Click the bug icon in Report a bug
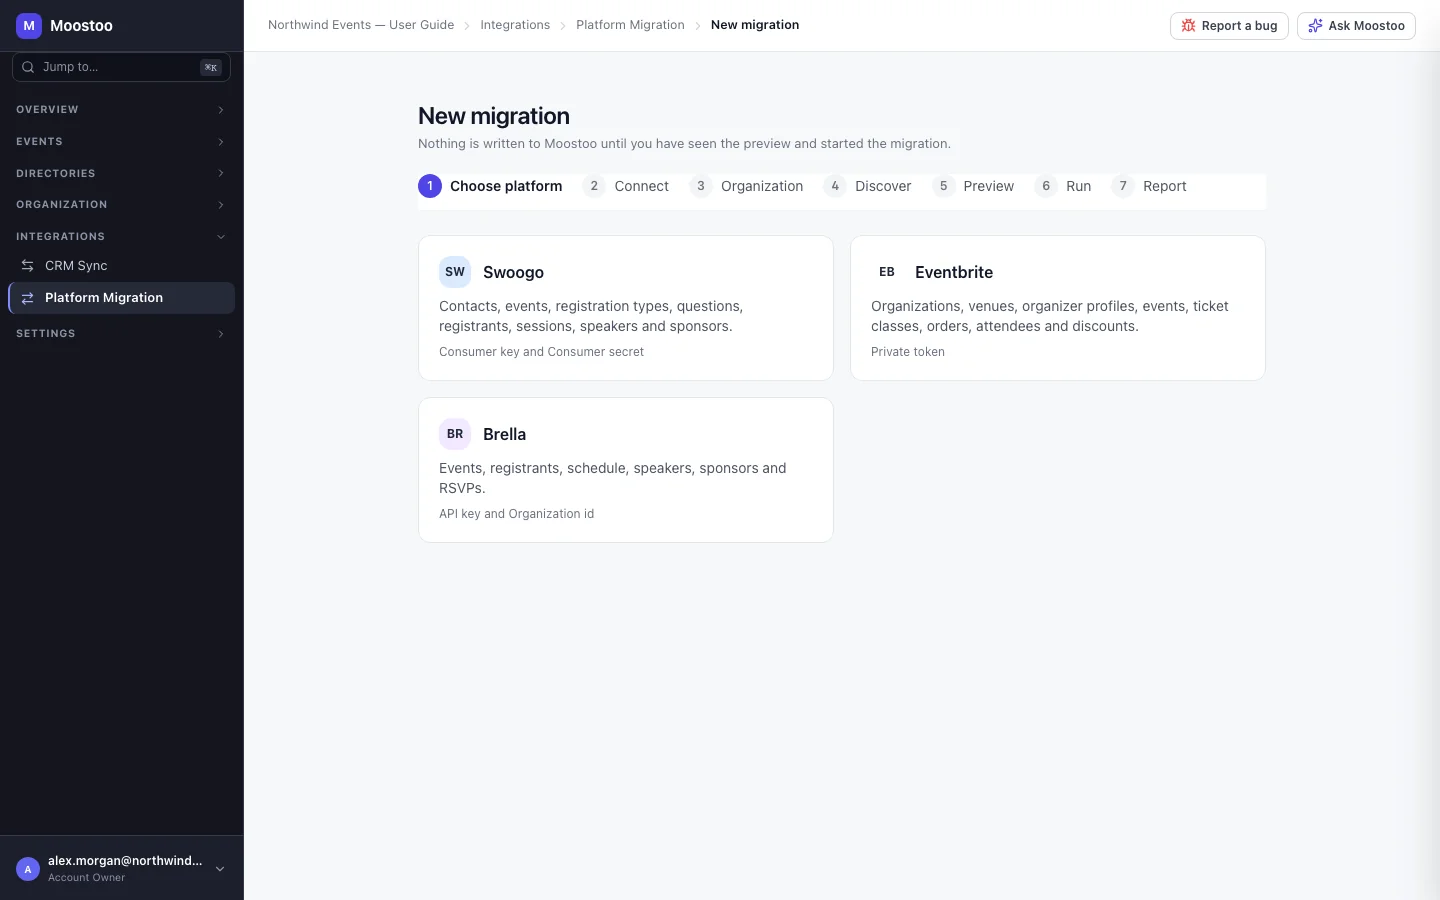 click(1188, 26)
